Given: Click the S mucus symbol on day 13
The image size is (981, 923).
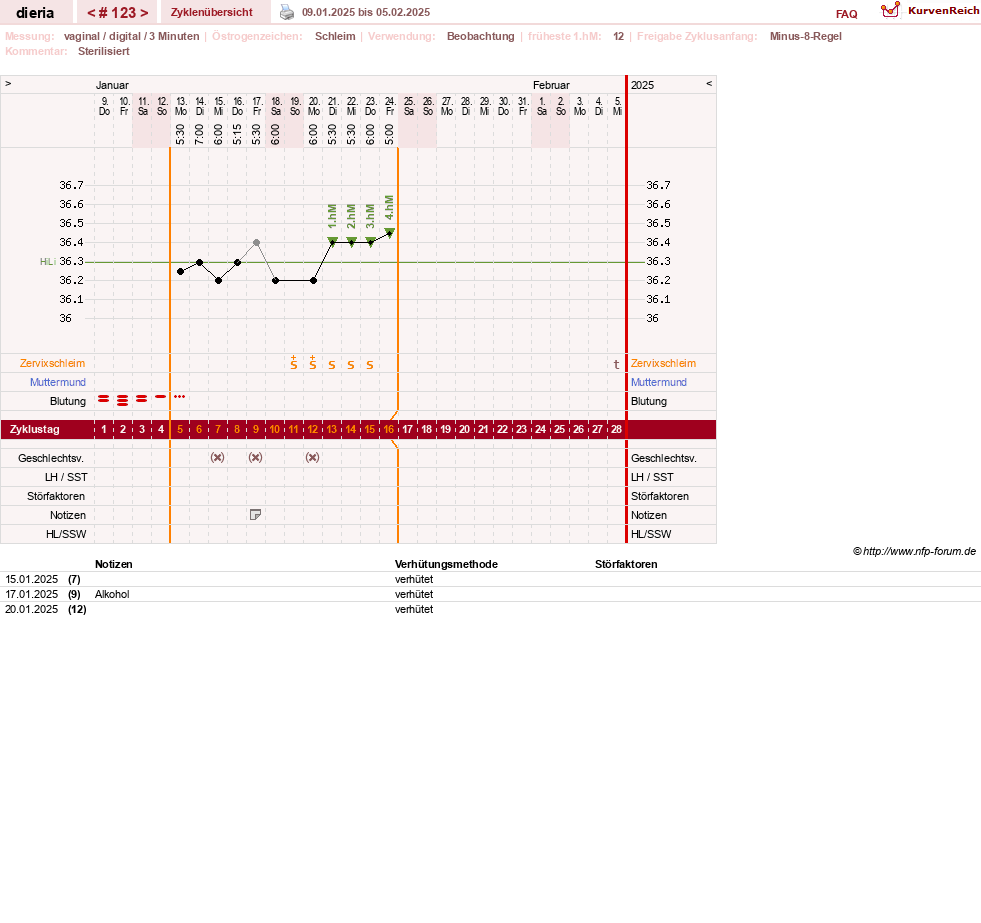Looking at the screenshot, I should coord(332,365).
